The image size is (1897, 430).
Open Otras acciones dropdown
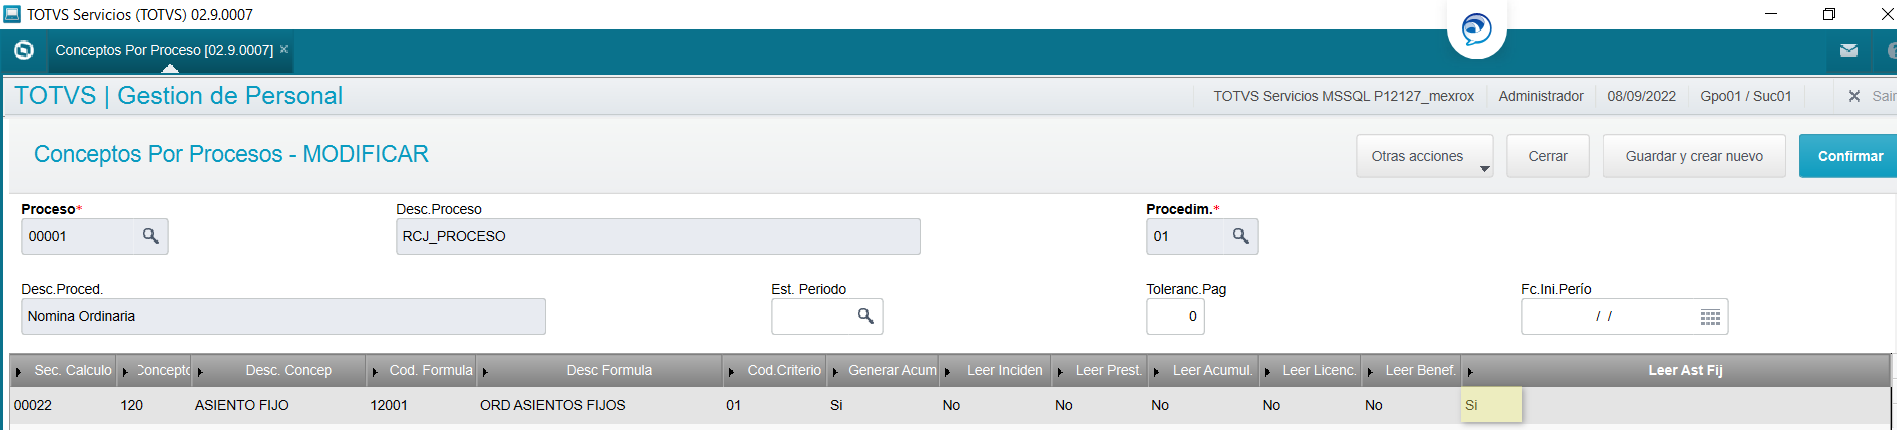tap(1424, 156)
